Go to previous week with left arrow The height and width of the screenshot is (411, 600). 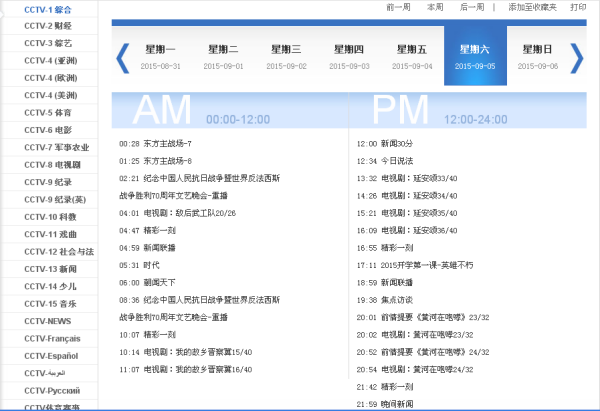(x=122, y=58)
